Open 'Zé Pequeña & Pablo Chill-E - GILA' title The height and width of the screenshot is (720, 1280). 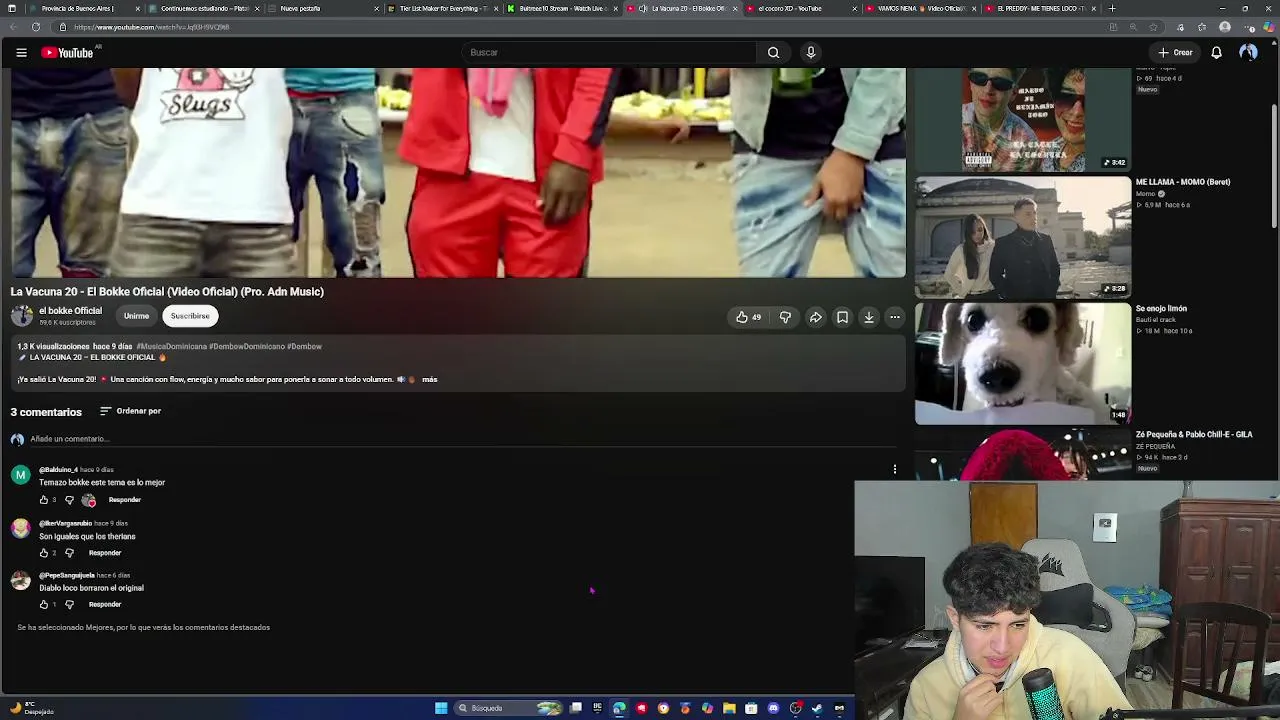1194,435
